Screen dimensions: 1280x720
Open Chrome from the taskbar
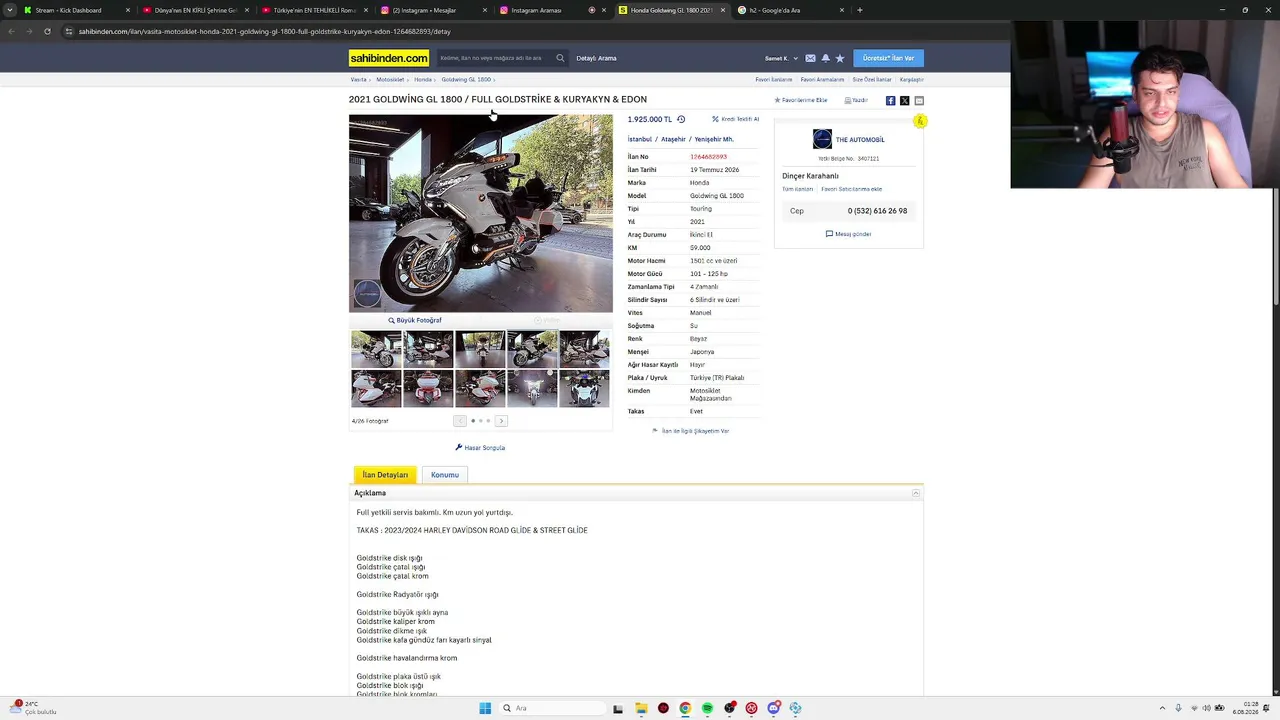point(685,708)
